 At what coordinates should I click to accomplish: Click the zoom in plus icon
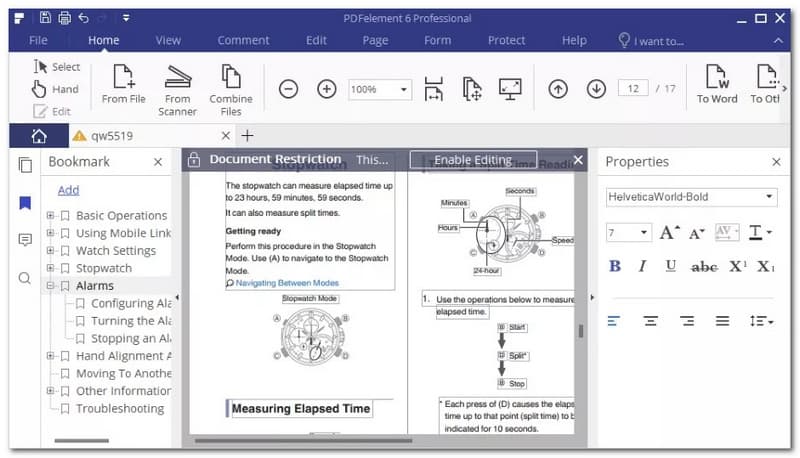(x=326, y=89)
